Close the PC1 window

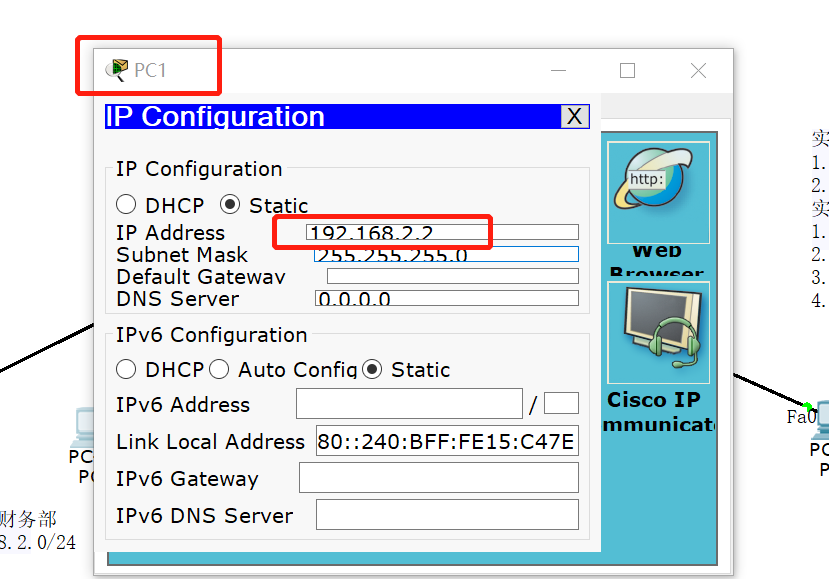click(x=698, y=70)
